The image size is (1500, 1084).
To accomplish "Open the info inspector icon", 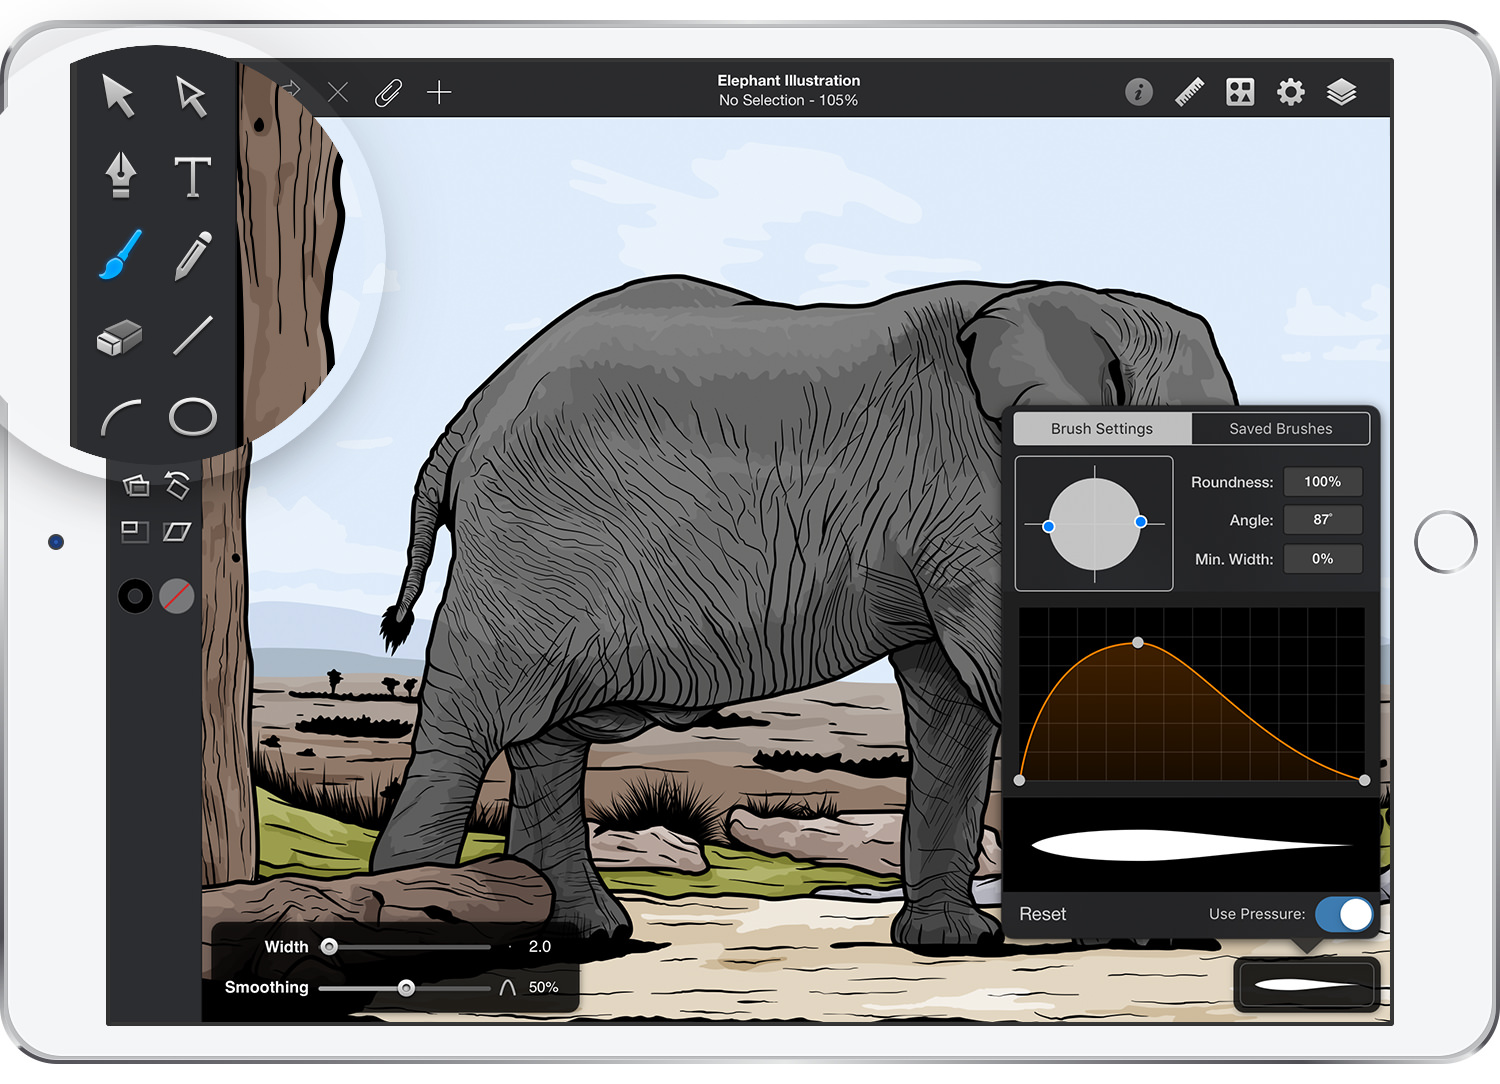I will (x=1139, y=92).
